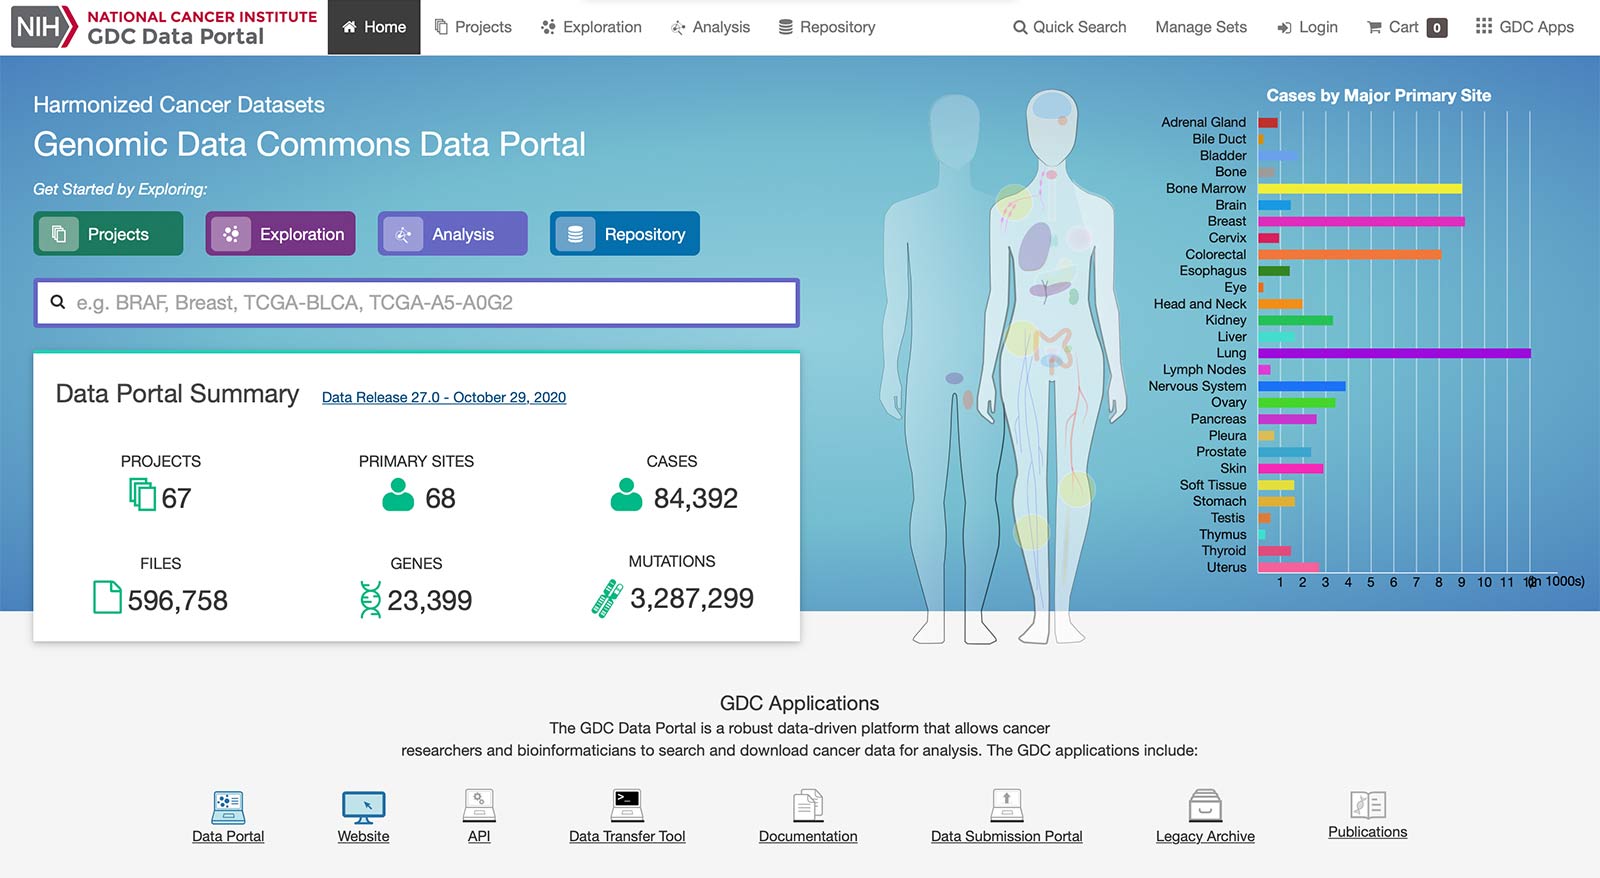Select the Head and Neck chart bar
Screen dimensions: 1600x878
coord(1280,304)
